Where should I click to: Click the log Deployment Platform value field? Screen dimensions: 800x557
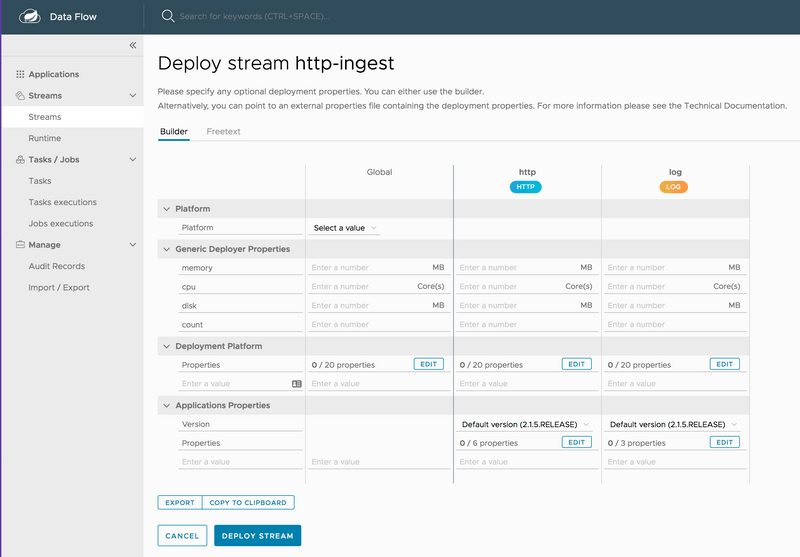coord(674,384)
